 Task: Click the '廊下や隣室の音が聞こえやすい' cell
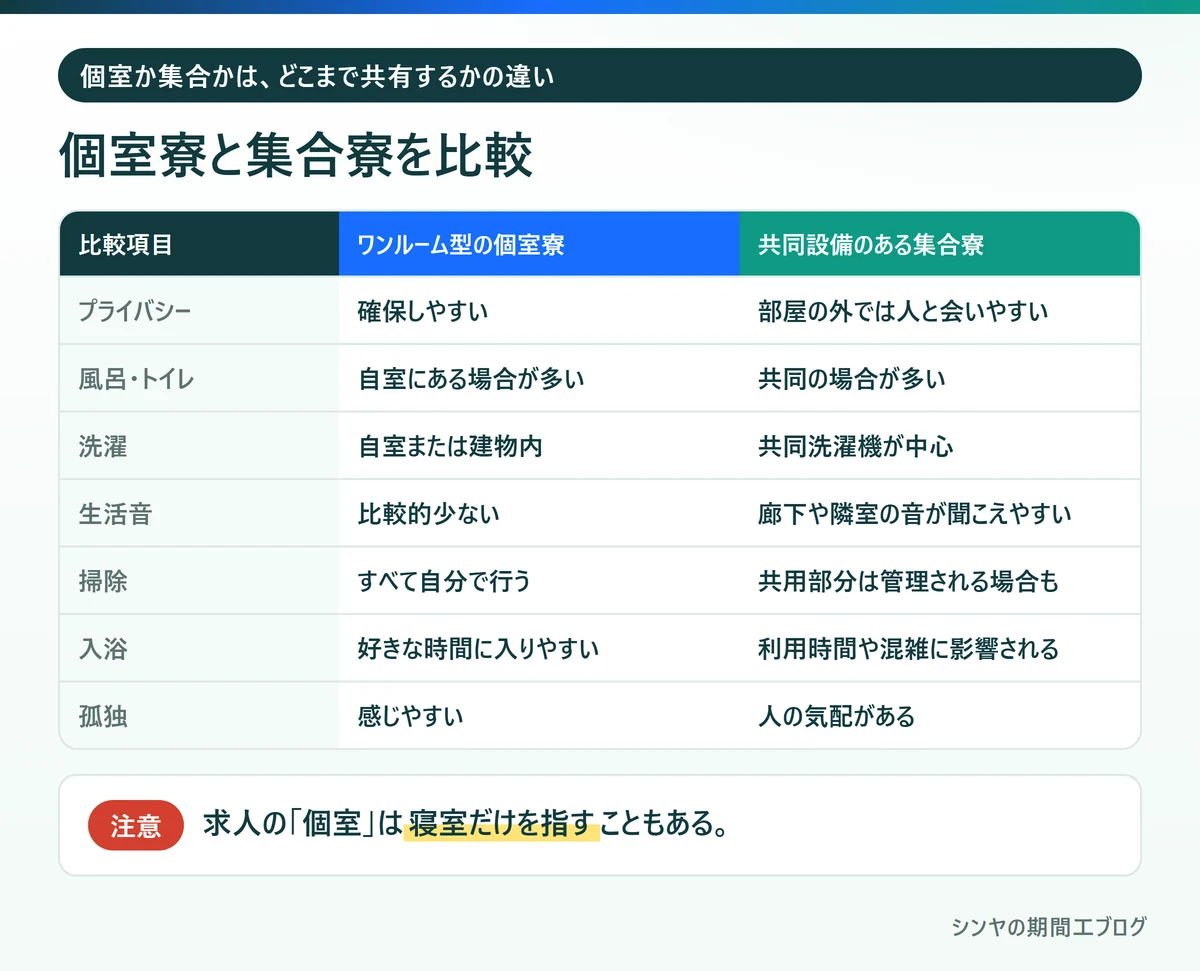point(940,514)
